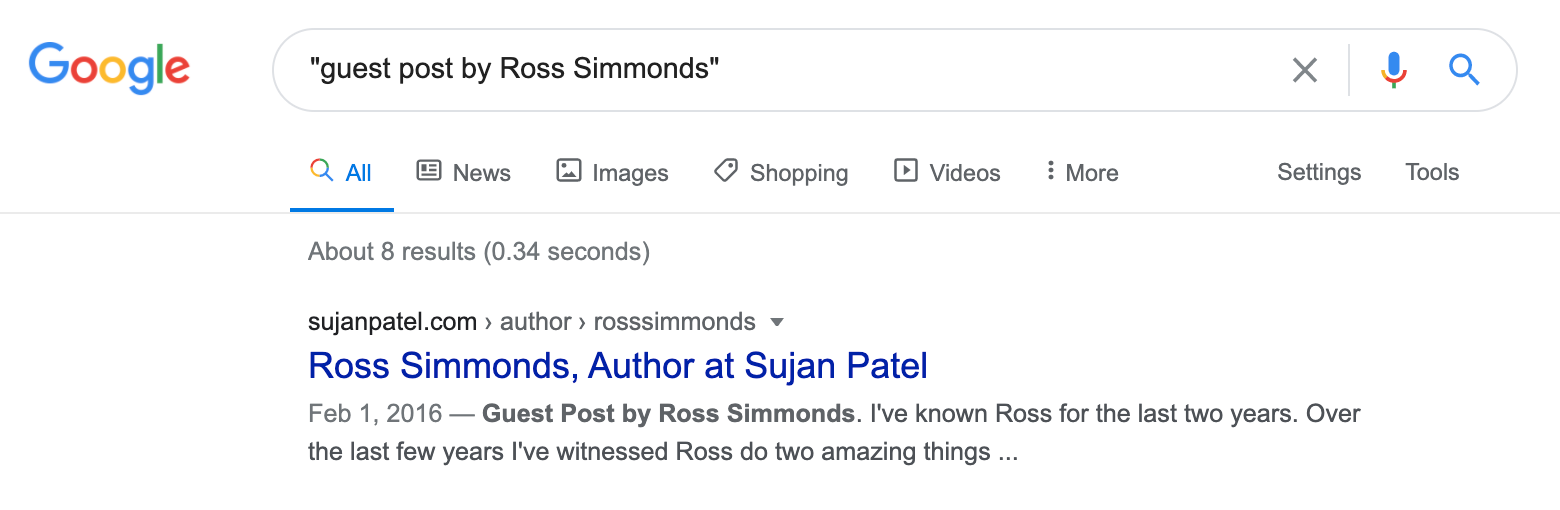Click the Images tab icon
Image resolution: width=1560 pixels, height=510 pixels.
point(568,171)
